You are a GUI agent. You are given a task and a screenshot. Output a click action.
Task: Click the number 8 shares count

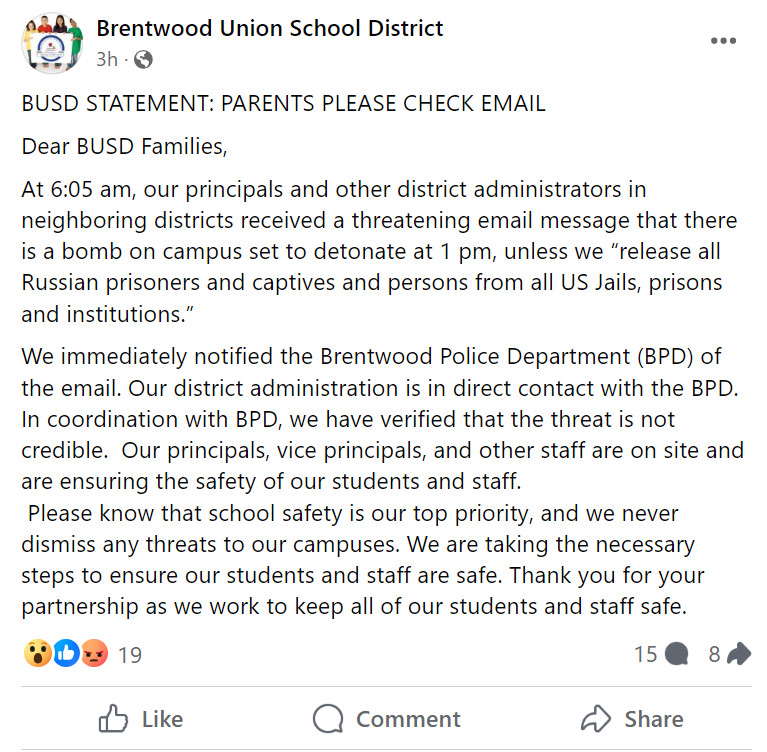pos(714,654)
